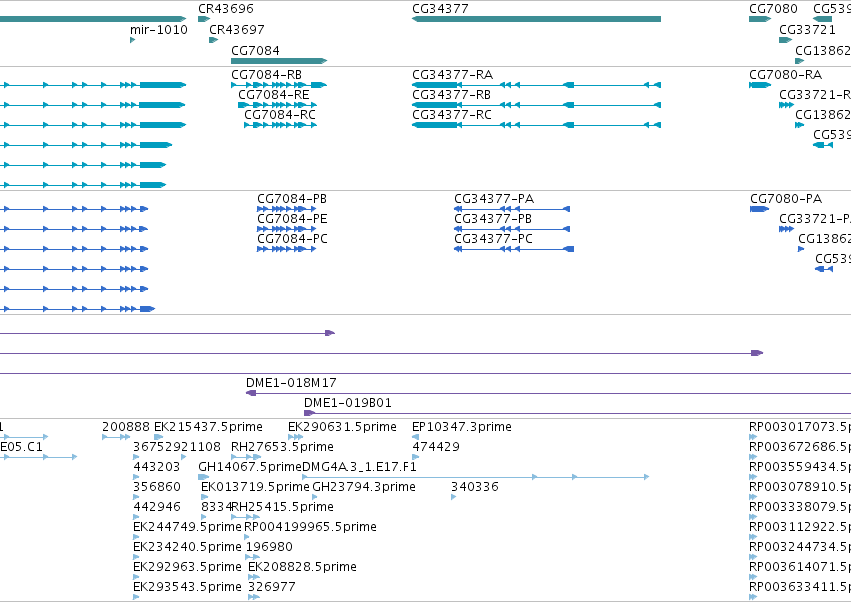Screen dimensions: 851x602
Task: Click EST EK293543.5prime
Action: point(187,587)
